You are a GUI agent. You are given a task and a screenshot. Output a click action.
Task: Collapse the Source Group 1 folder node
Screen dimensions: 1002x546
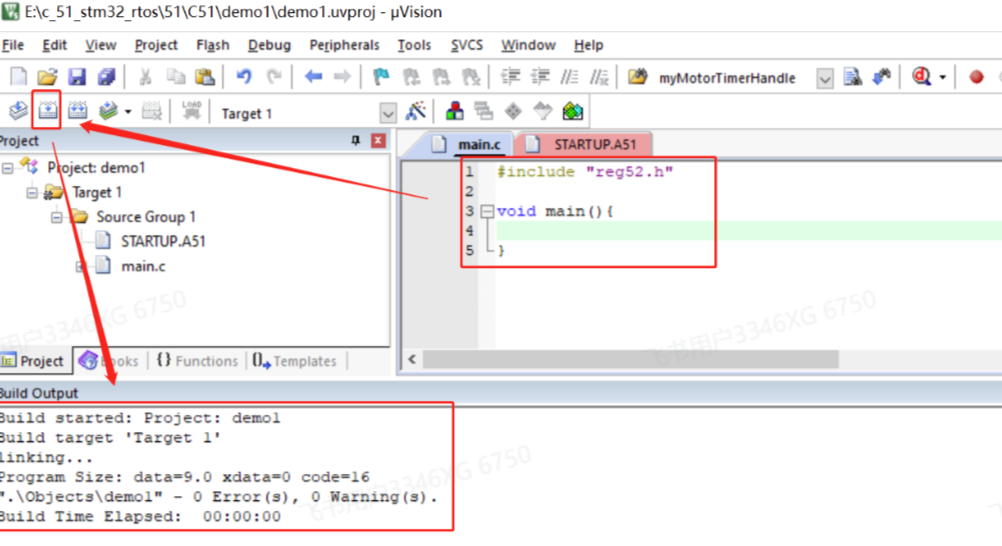click(x=56, y=217)
